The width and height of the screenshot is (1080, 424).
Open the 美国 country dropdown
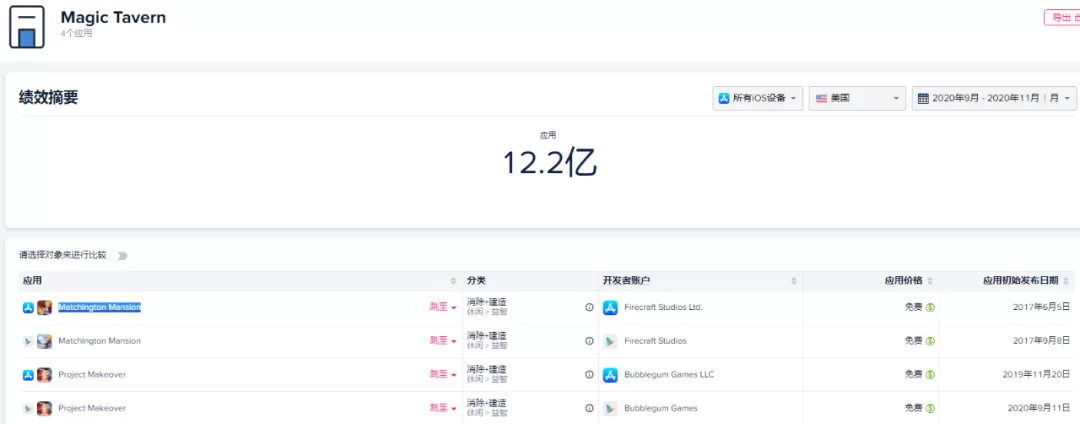point(858,98)
